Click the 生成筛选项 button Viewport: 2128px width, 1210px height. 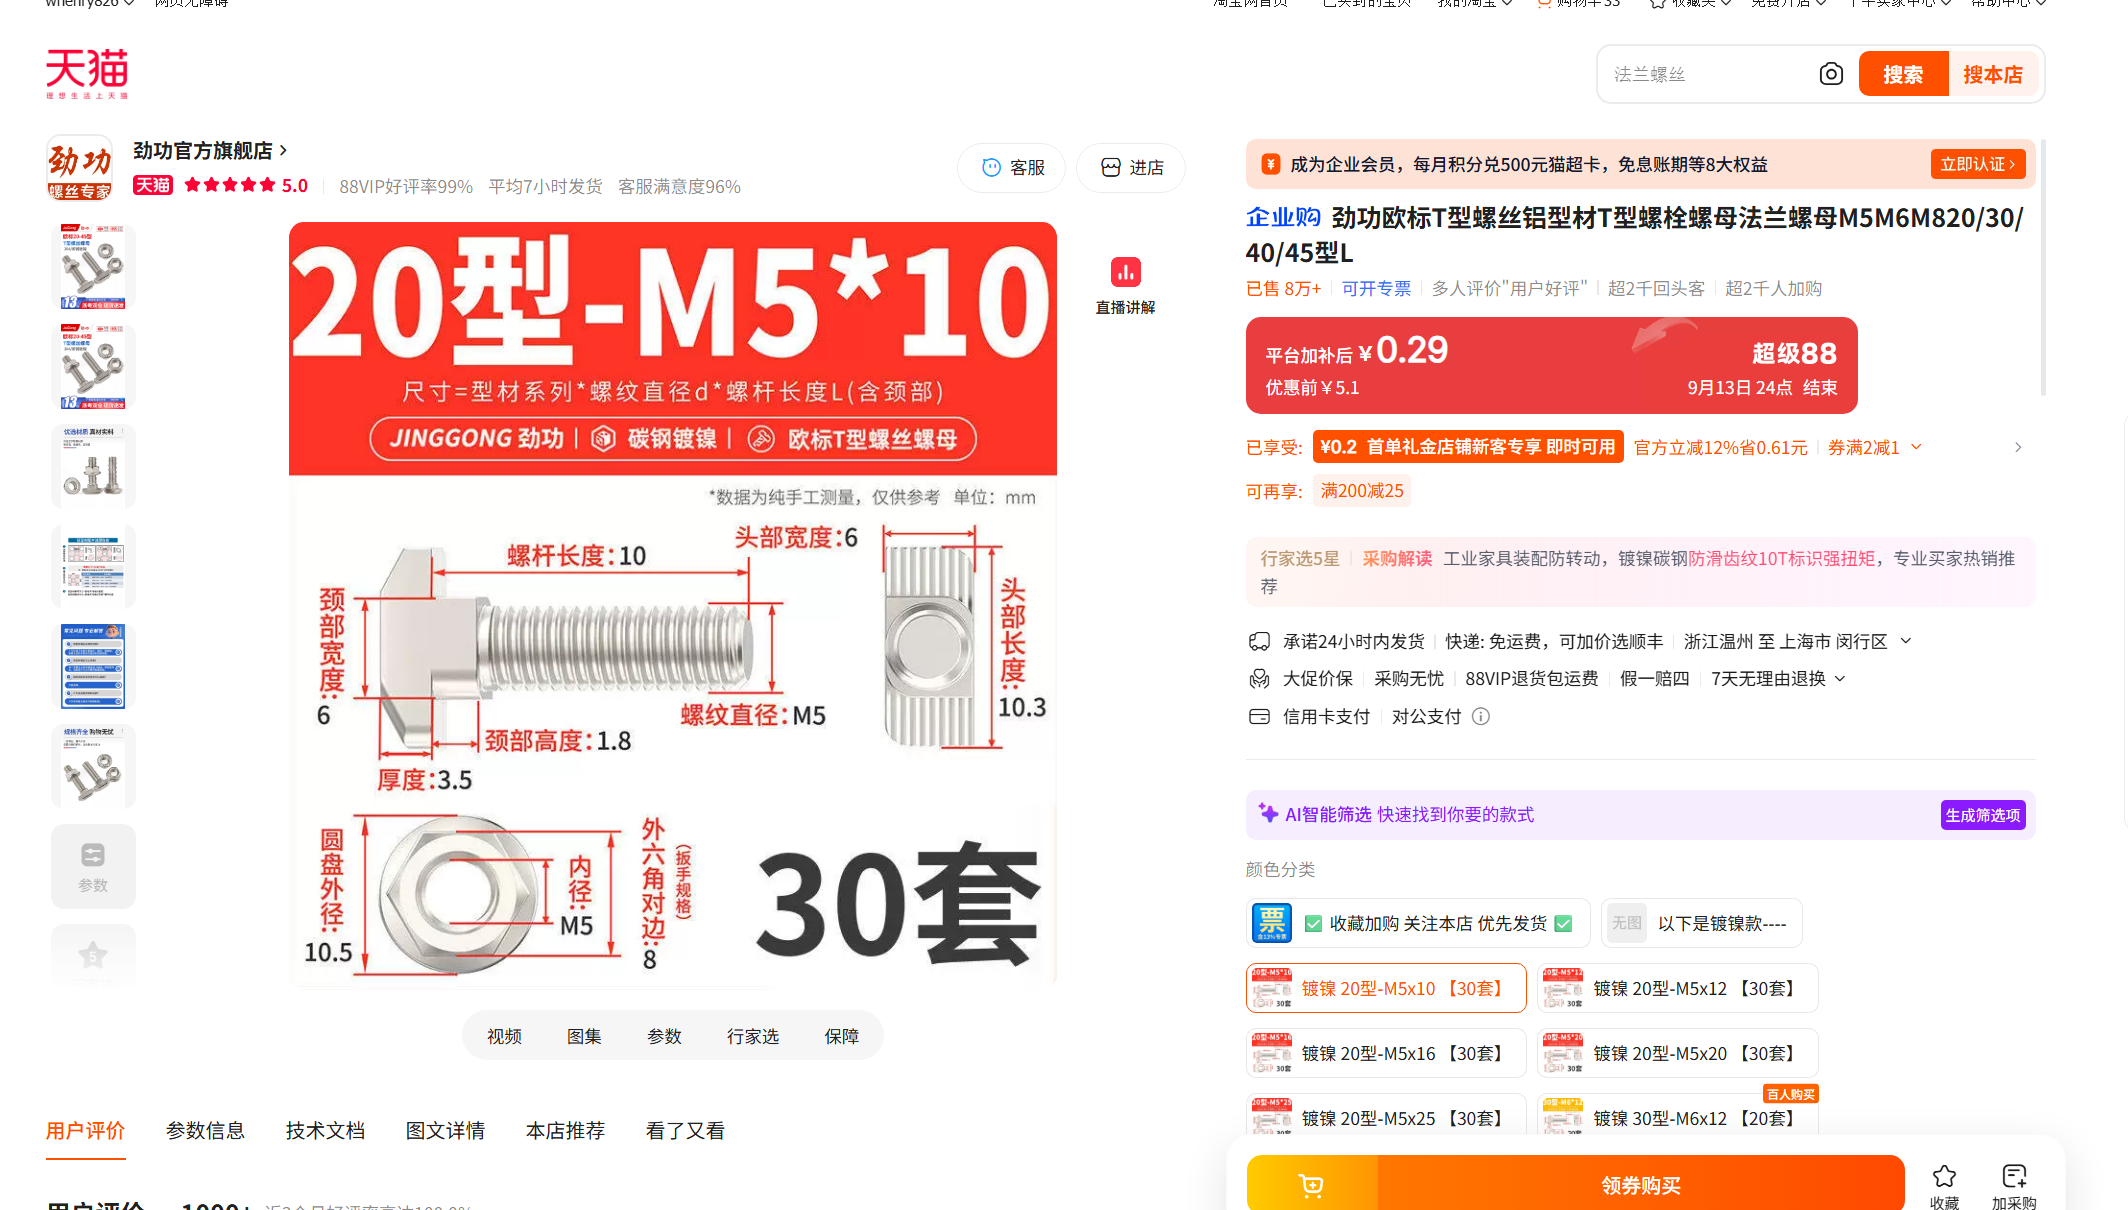pyautogui.click(x=1983, y=815)
